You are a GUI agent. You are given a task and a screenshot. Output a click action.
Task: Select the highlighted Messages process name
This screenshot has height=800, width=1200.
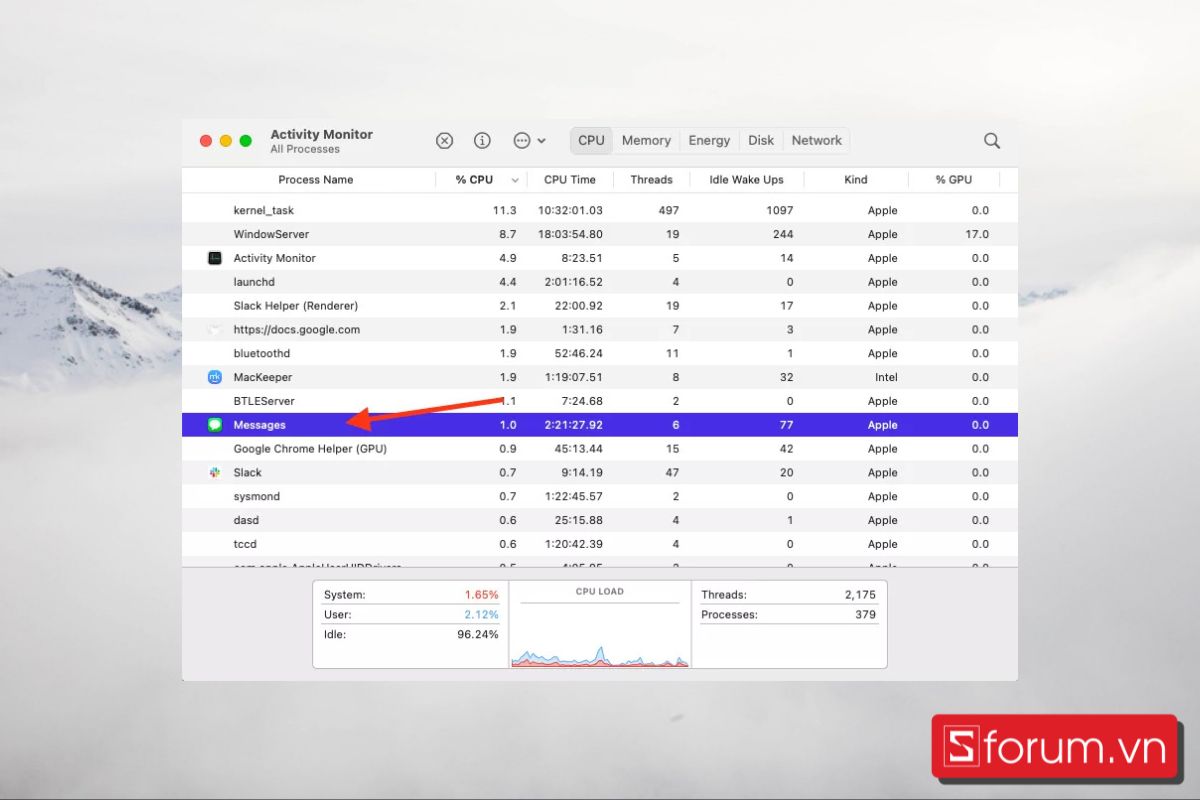(x=259, y=425)
